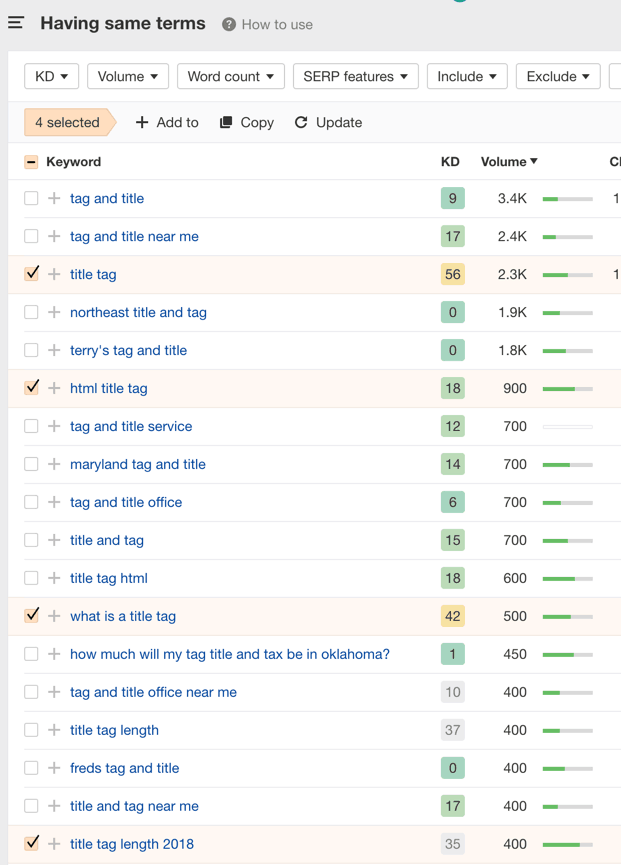Check the 'northeast title and tag' checkbox
Viewport: 621px width, 865px height.
tap(31, 312)
